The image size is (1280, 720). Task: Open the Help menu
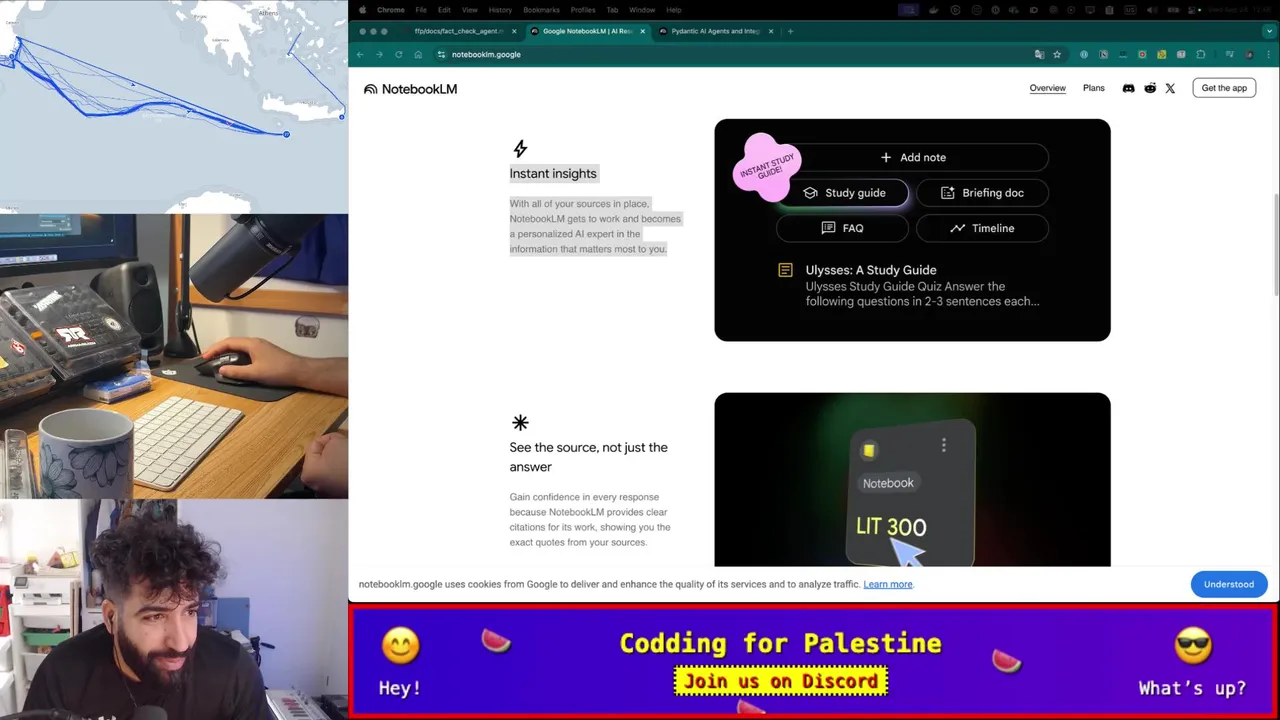[x=674, y=10]
